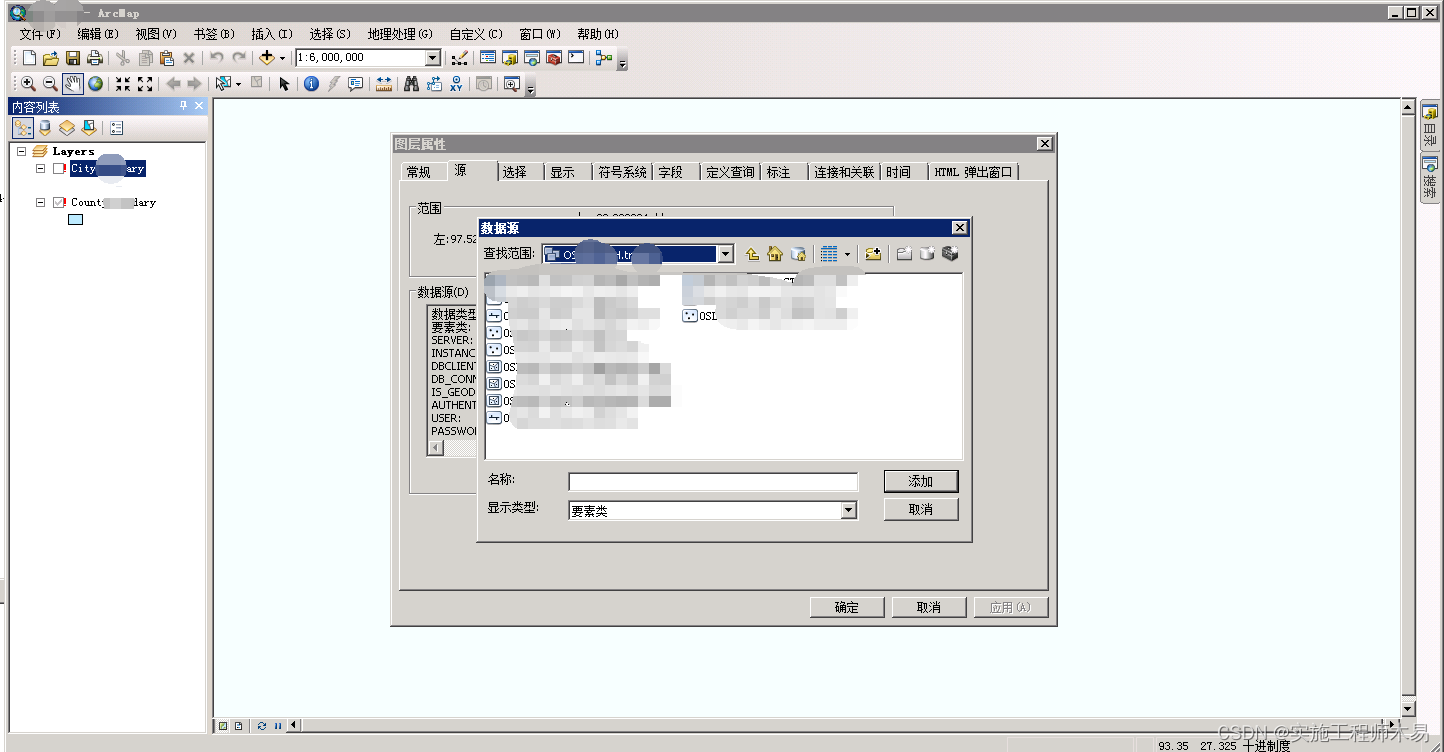Click Up One Level in data source dialog
The height and width of the screenshot is (752, 1444).
[x=752, y=254]
